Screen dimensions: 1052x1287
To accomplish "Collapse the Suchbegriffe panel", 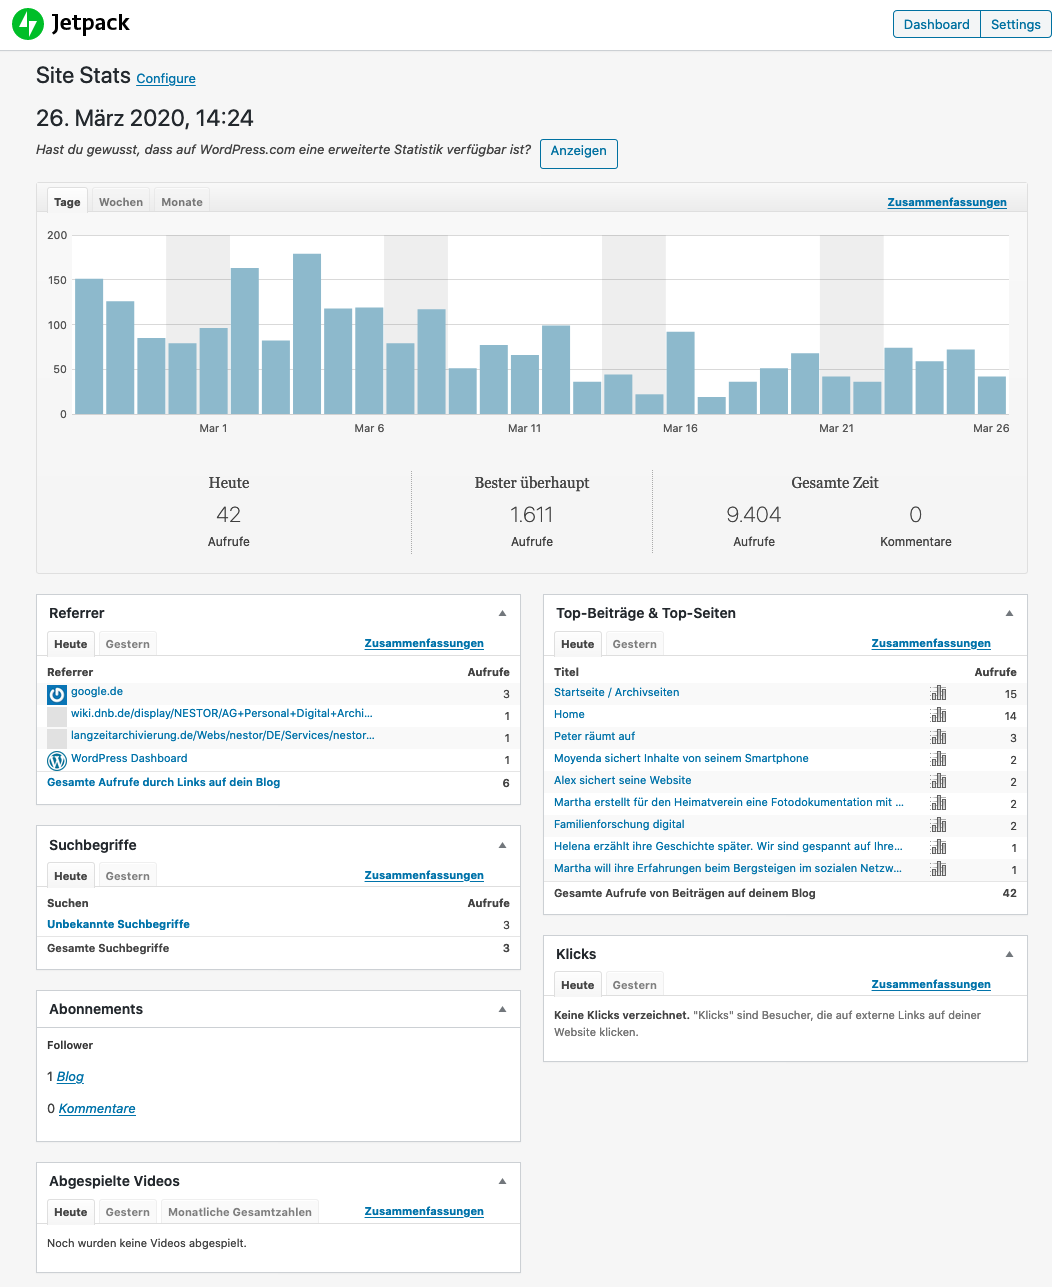I will (502, 845).
